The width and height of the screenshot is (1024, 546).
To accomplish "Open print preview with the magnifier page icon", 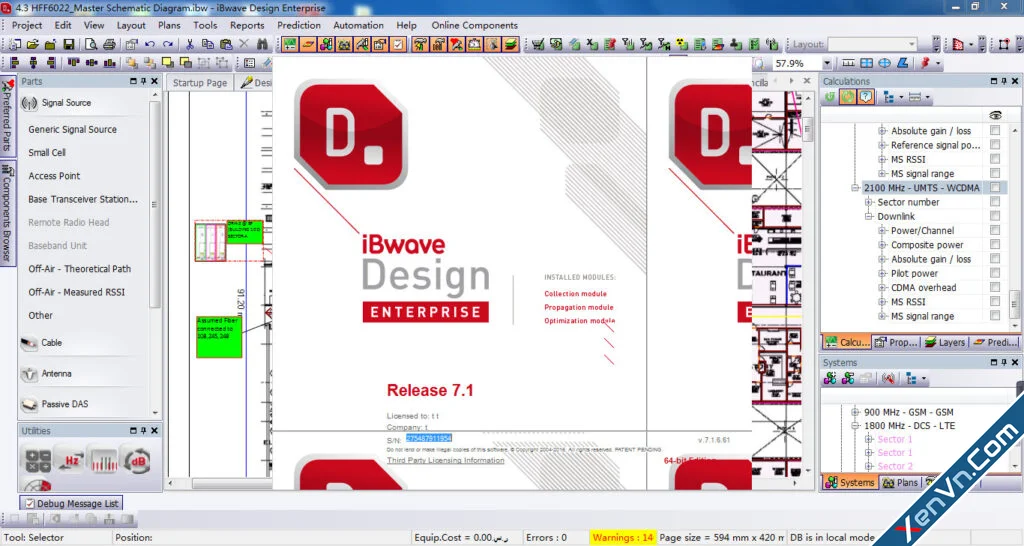I will point(91,44).
